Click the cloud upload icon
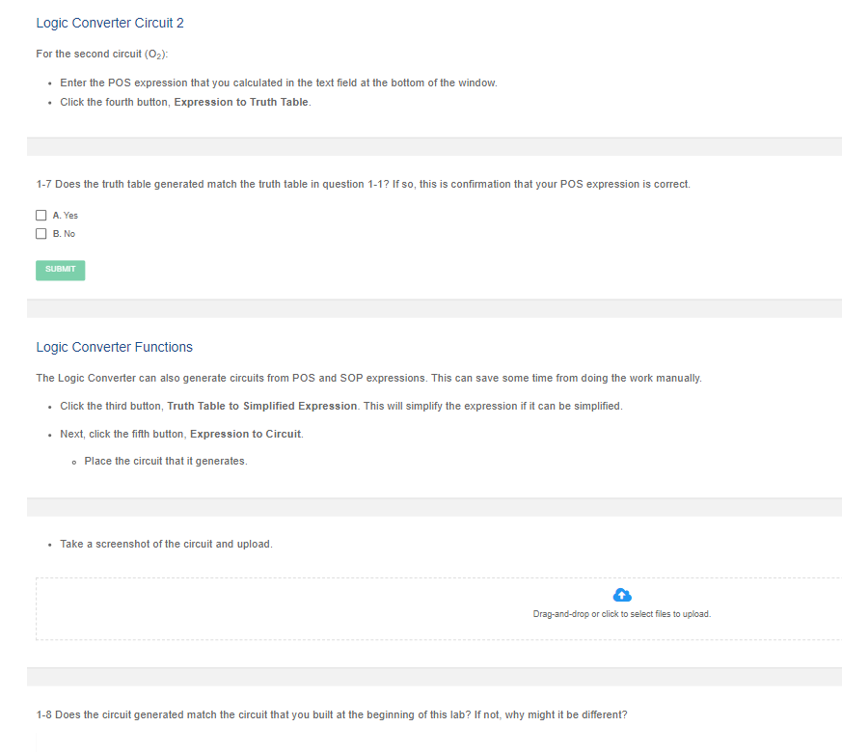867x752 pixels. click(622, 594)
